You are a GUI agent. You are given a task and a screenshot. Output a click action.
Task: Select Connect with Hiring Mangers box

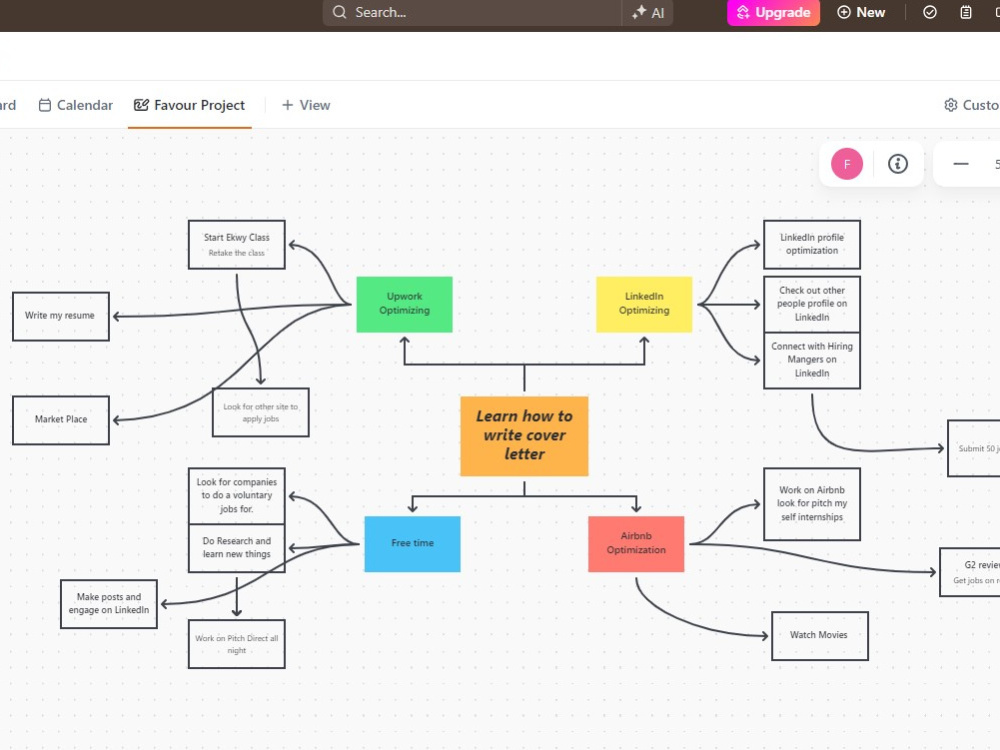point(812,360)
